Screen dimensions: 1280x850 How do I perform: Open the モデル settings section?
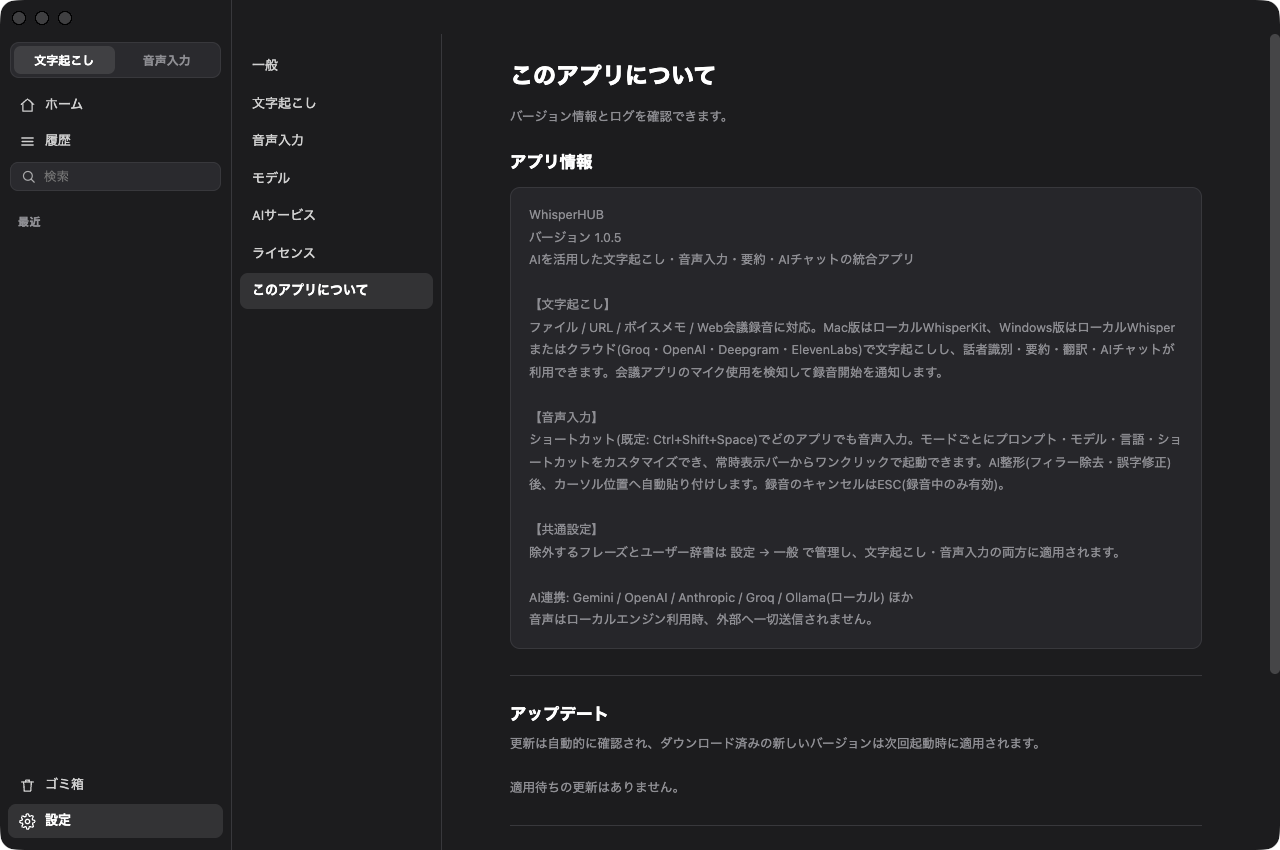336,178
